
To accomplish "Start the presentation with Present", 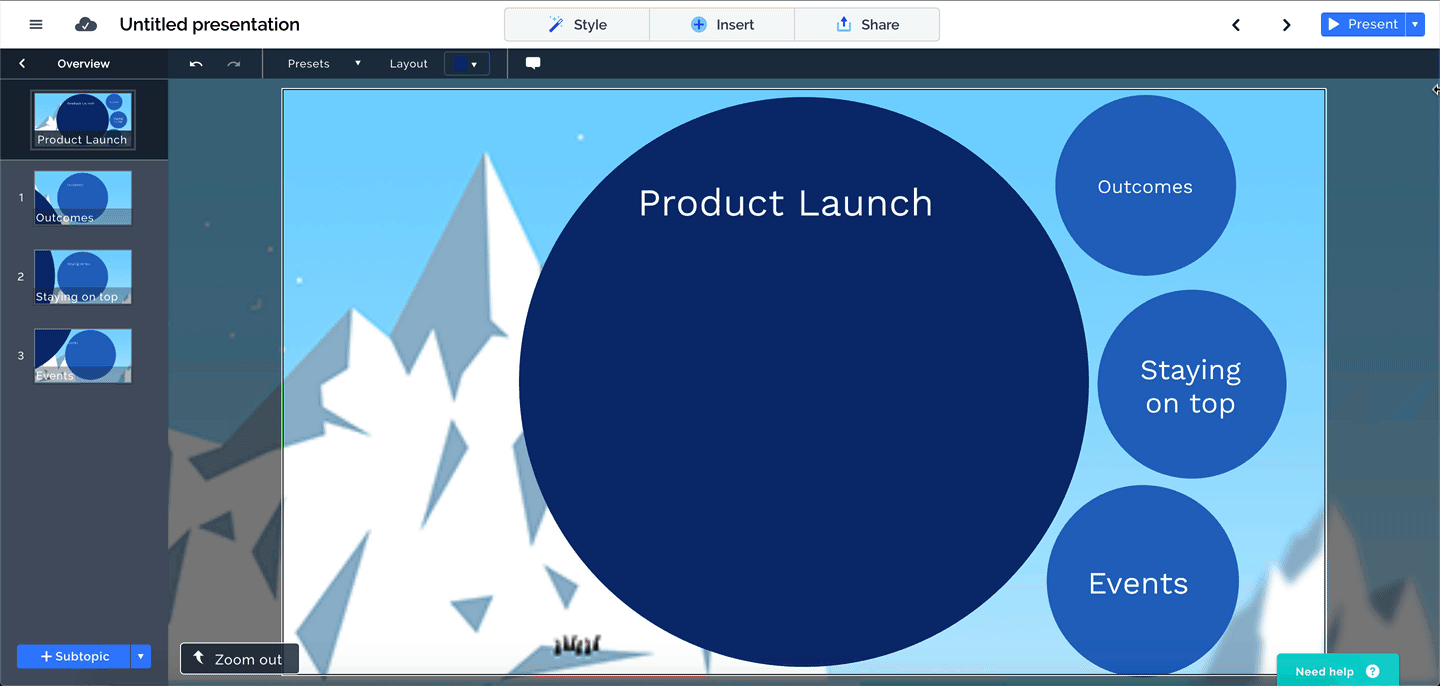I will 1363,24.
